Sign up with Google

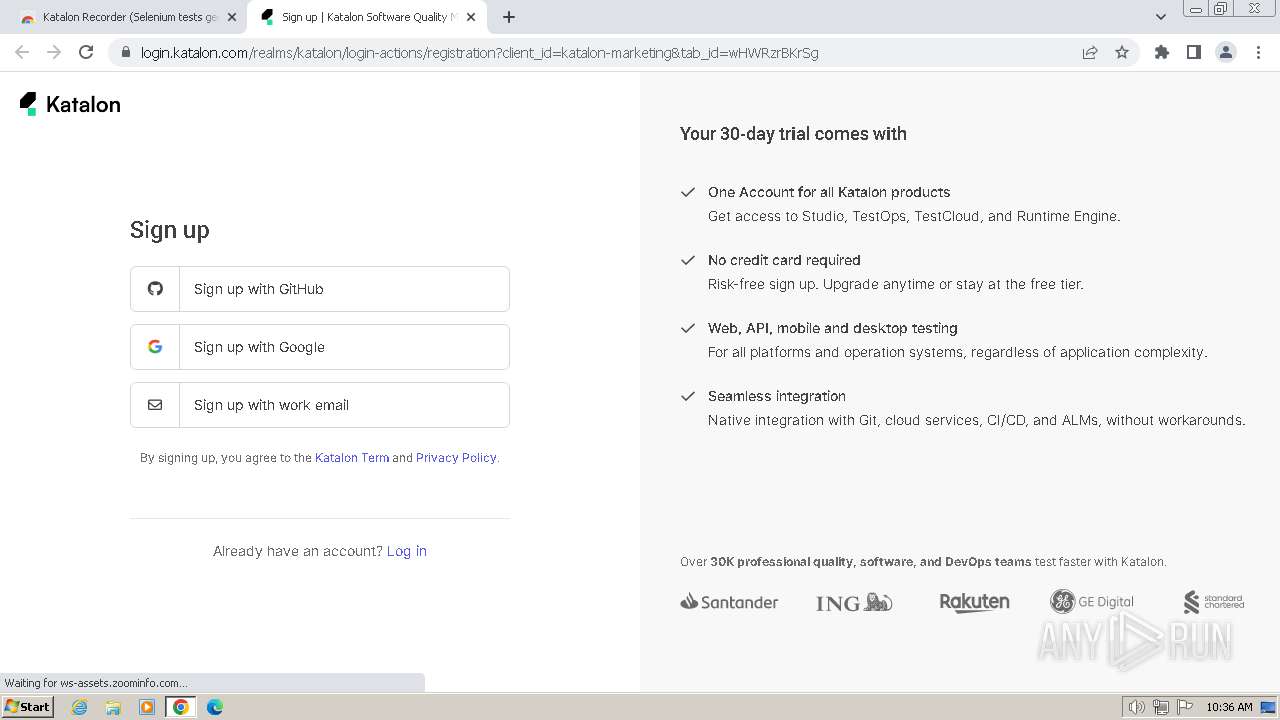[320, 347]
